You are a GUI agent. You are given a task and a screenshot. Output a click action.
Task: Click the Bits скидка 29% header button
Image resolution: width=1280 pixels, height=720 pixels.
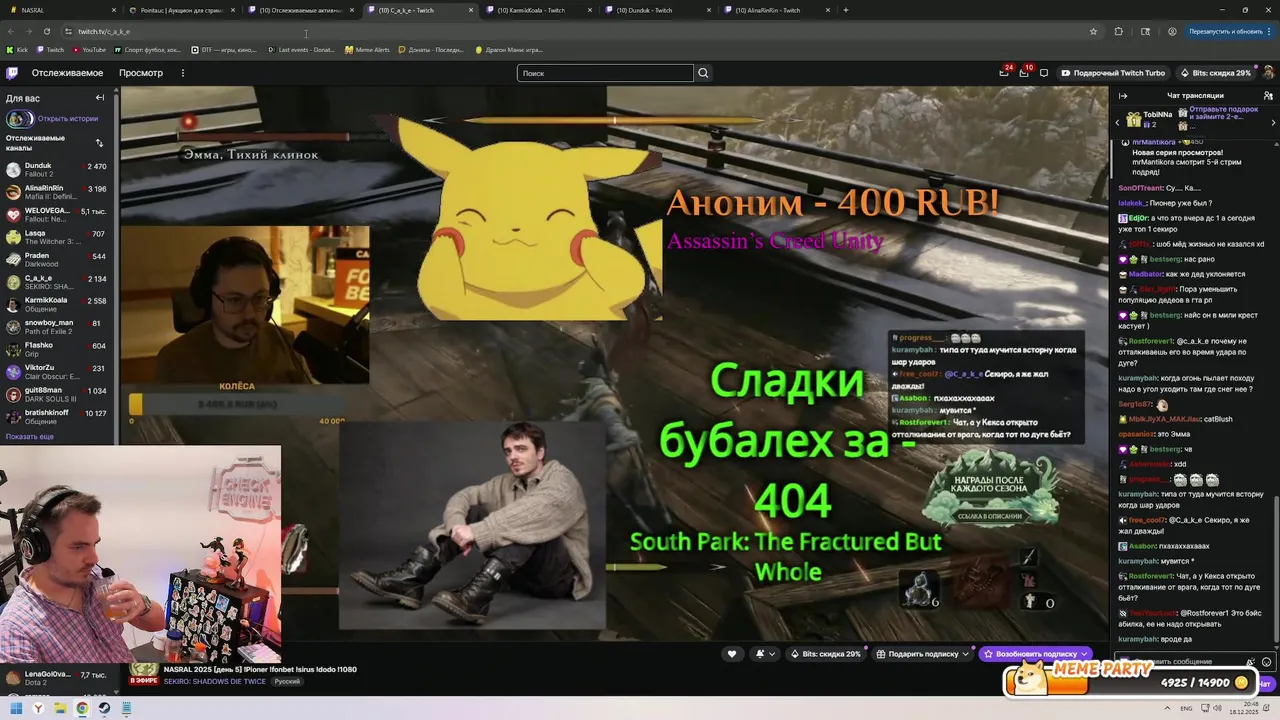tap(1215, 73)
